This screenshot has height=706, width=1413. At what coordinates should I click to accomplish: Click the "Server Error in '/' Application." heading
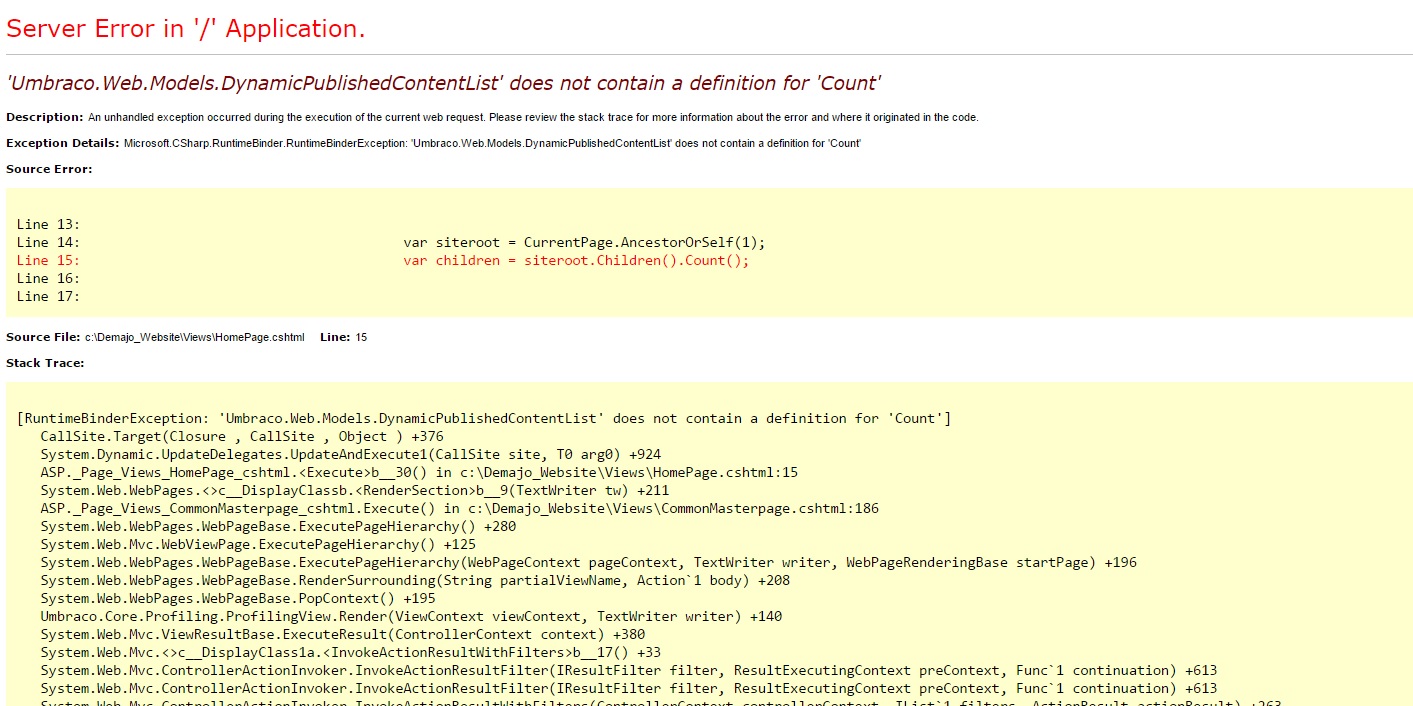[186, 29]
